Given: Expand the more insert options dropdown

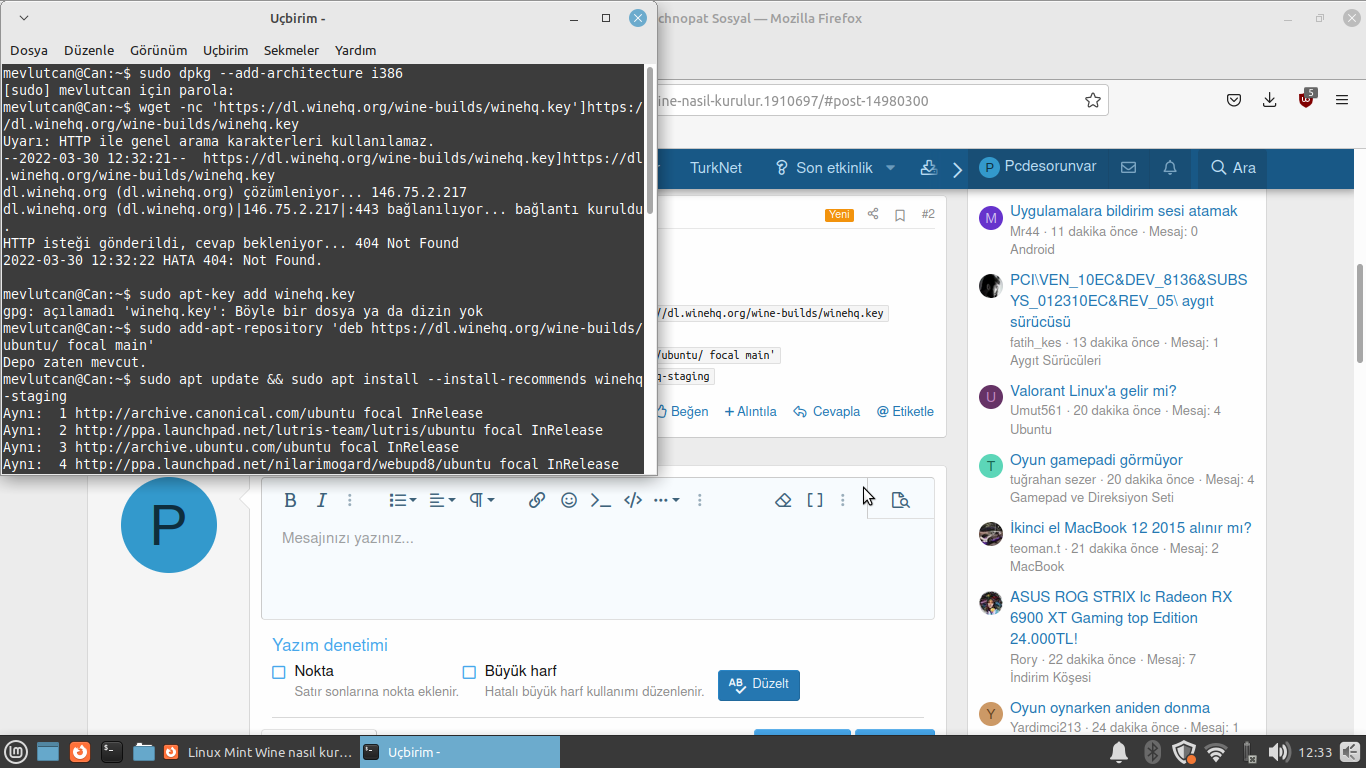Looking at the screenshot, I should point(667,500).
